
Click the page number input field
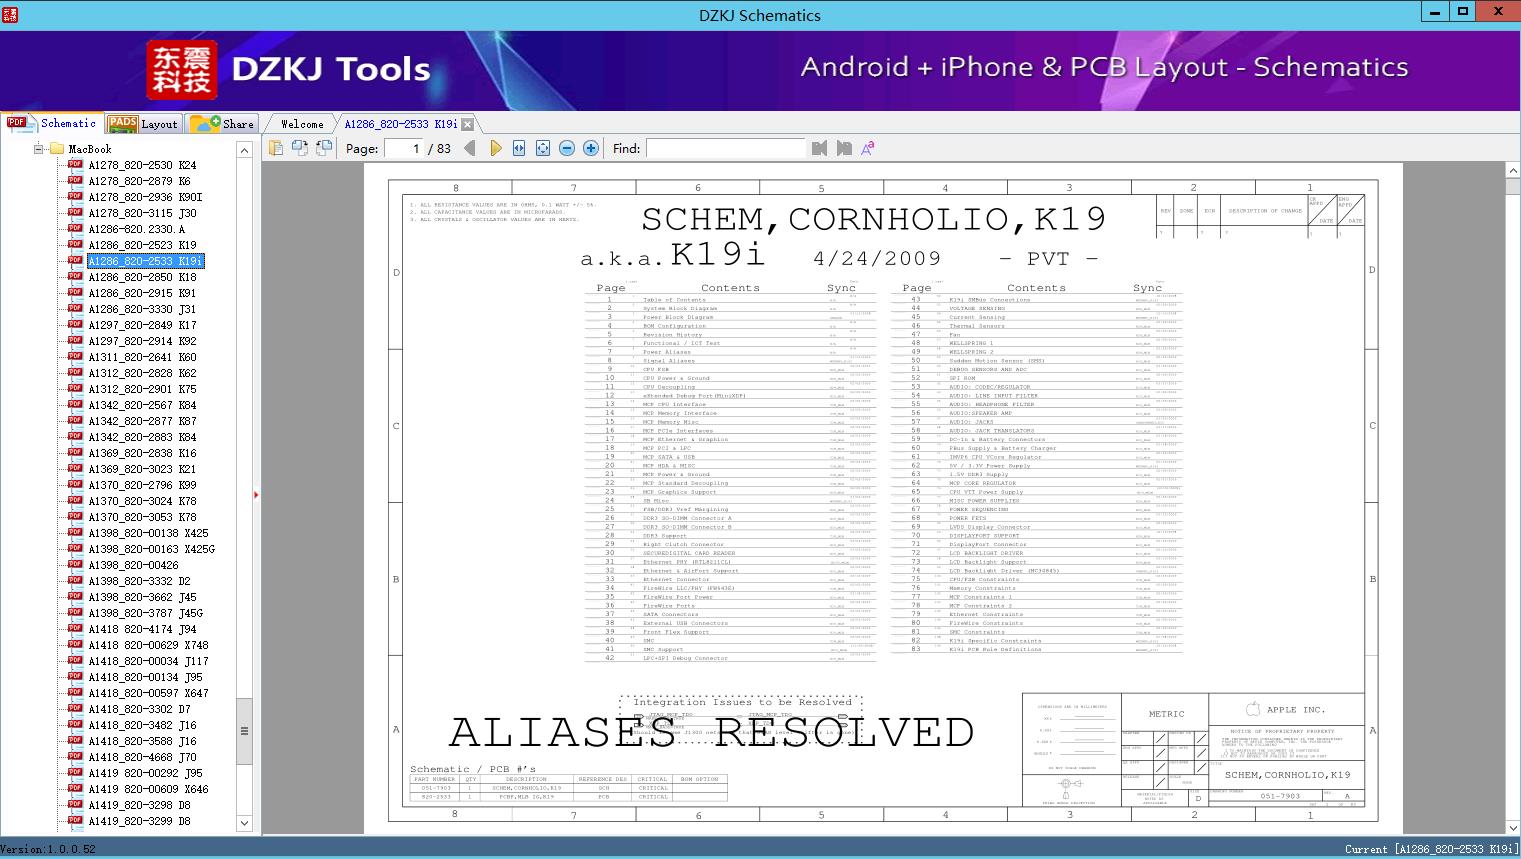403,148
